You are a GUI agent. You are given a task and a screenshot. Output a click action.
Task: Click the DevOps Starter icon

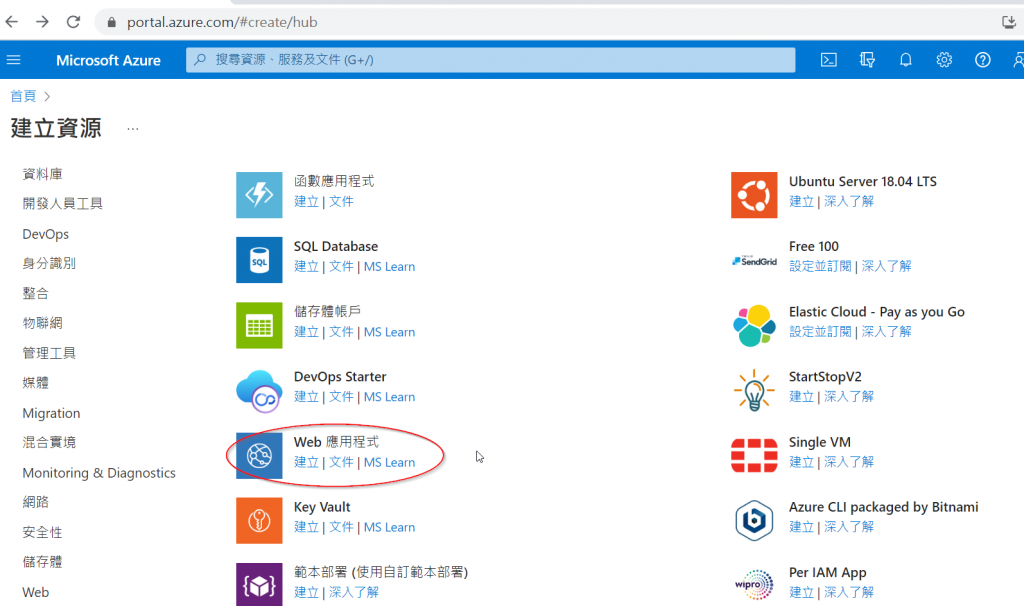click(259, 391)
